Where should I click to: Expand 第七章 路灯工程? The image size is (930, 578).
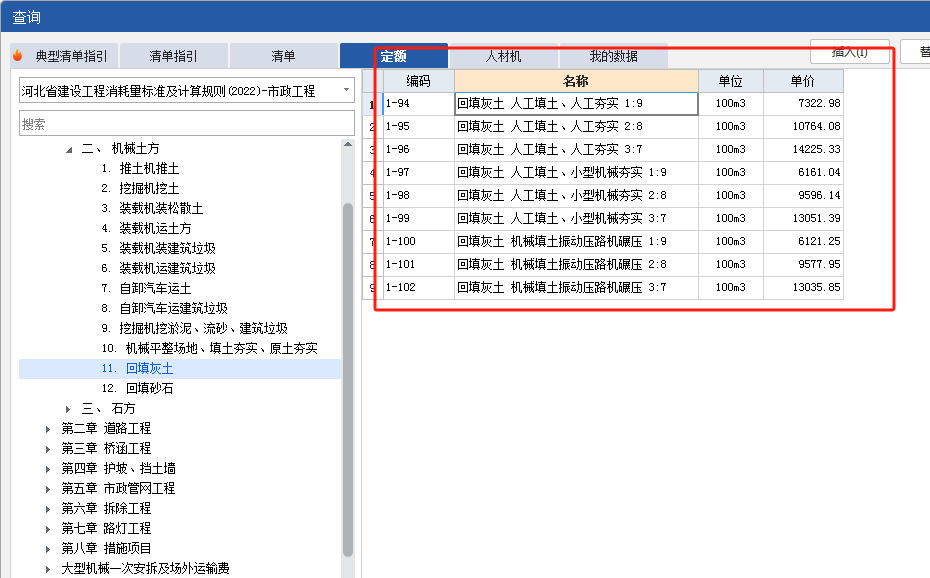point(48,529)
